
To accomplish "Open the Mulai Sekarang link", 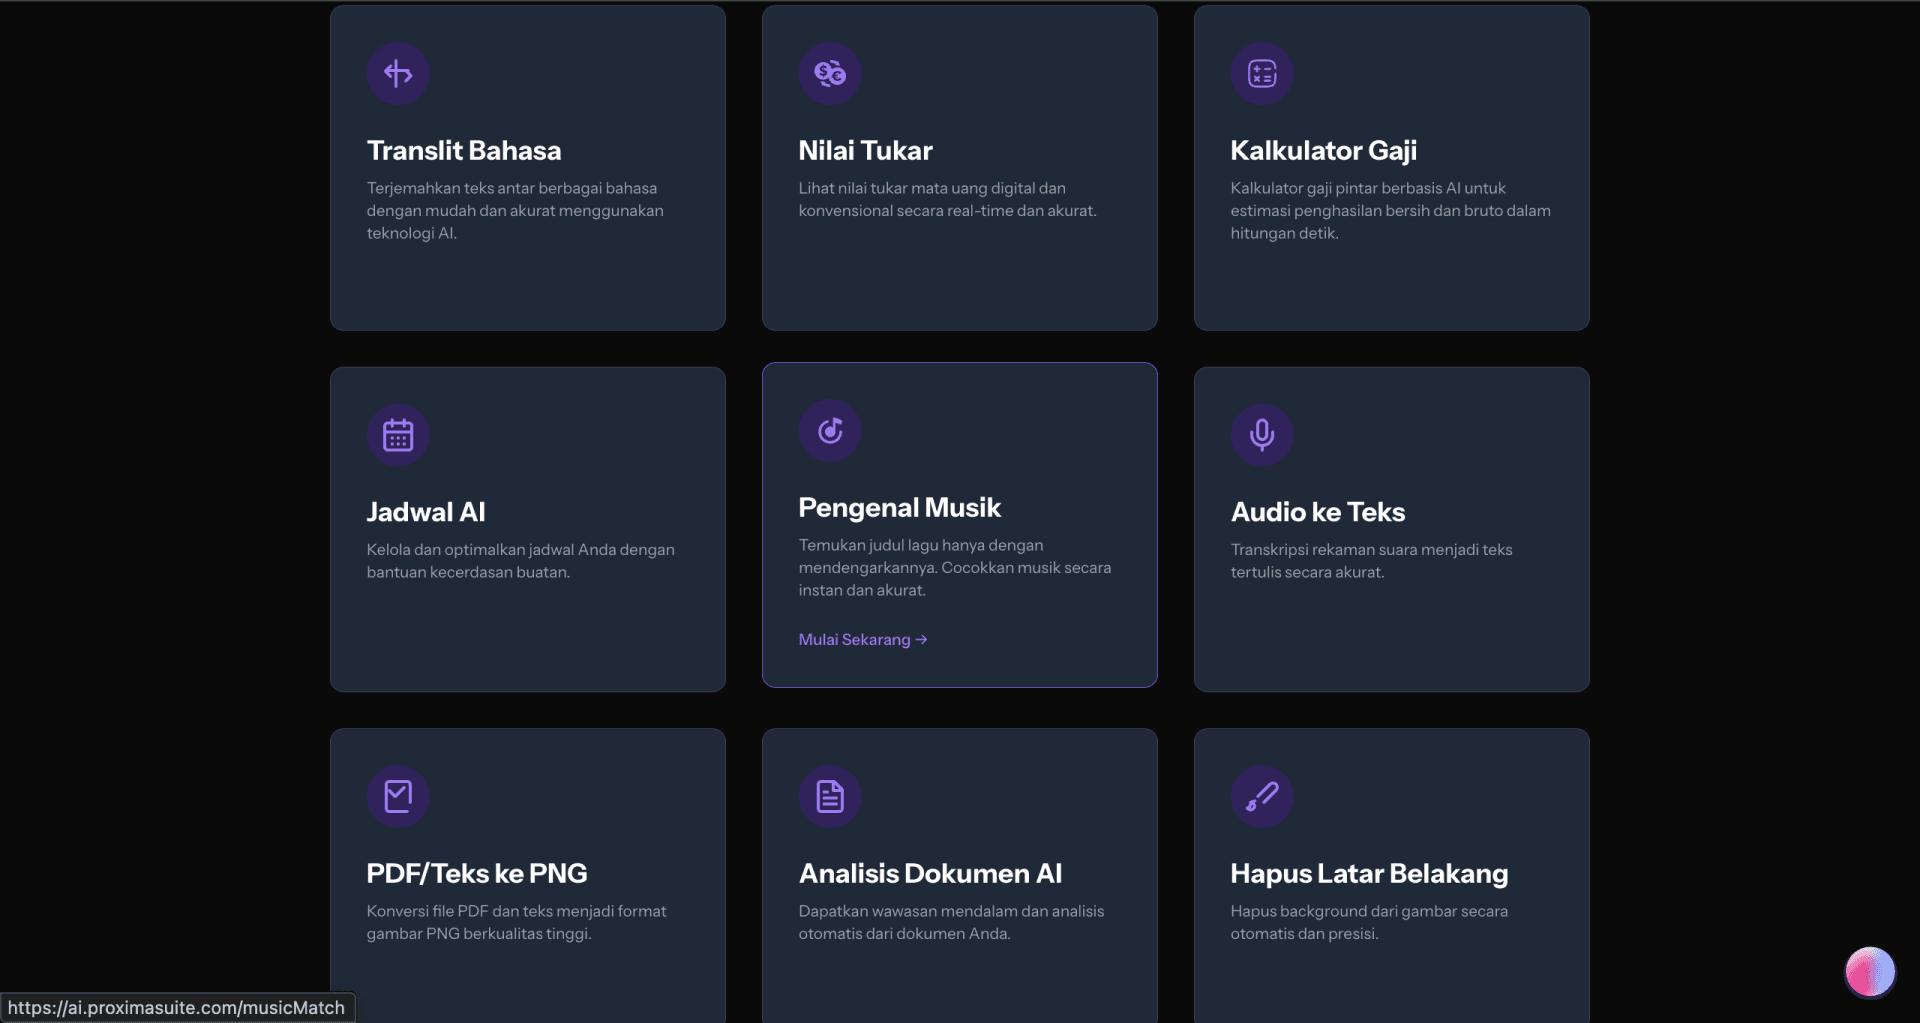I will 863,640.
